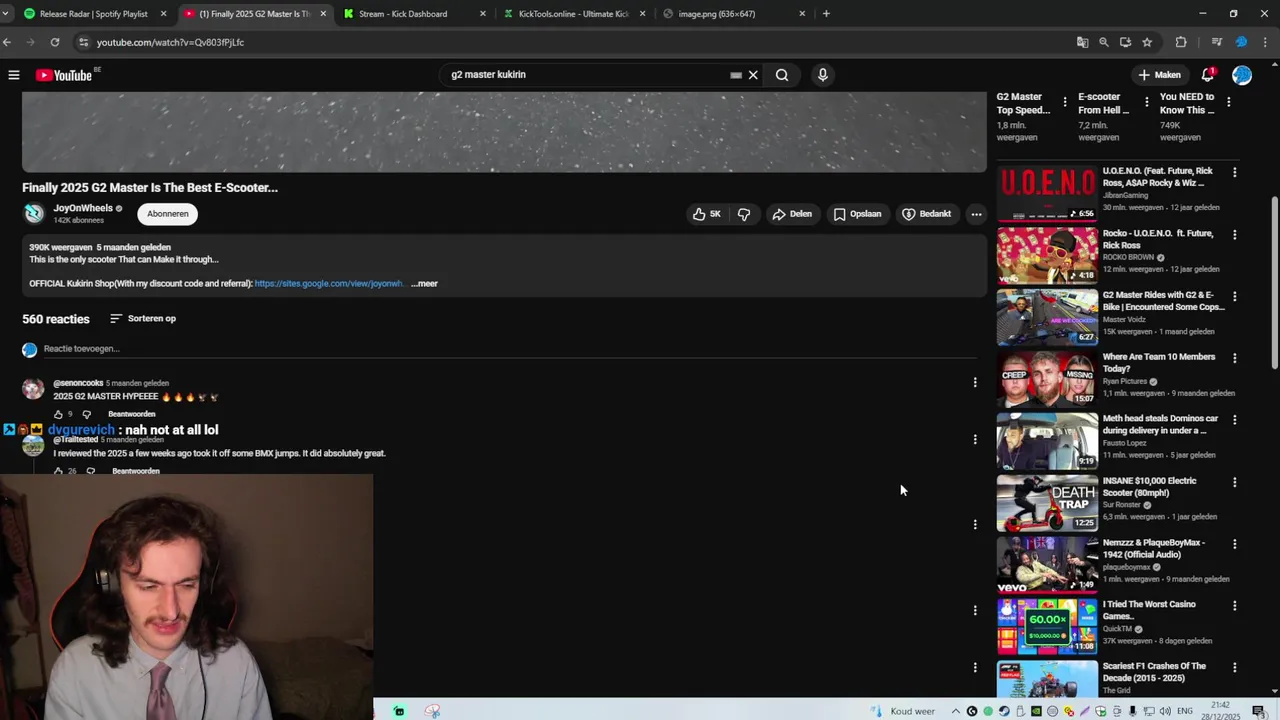The height and width of the screenshot is (720, 1280).
Task: Open browser zoom magnifier icon
Action: tap(1104, 42)
